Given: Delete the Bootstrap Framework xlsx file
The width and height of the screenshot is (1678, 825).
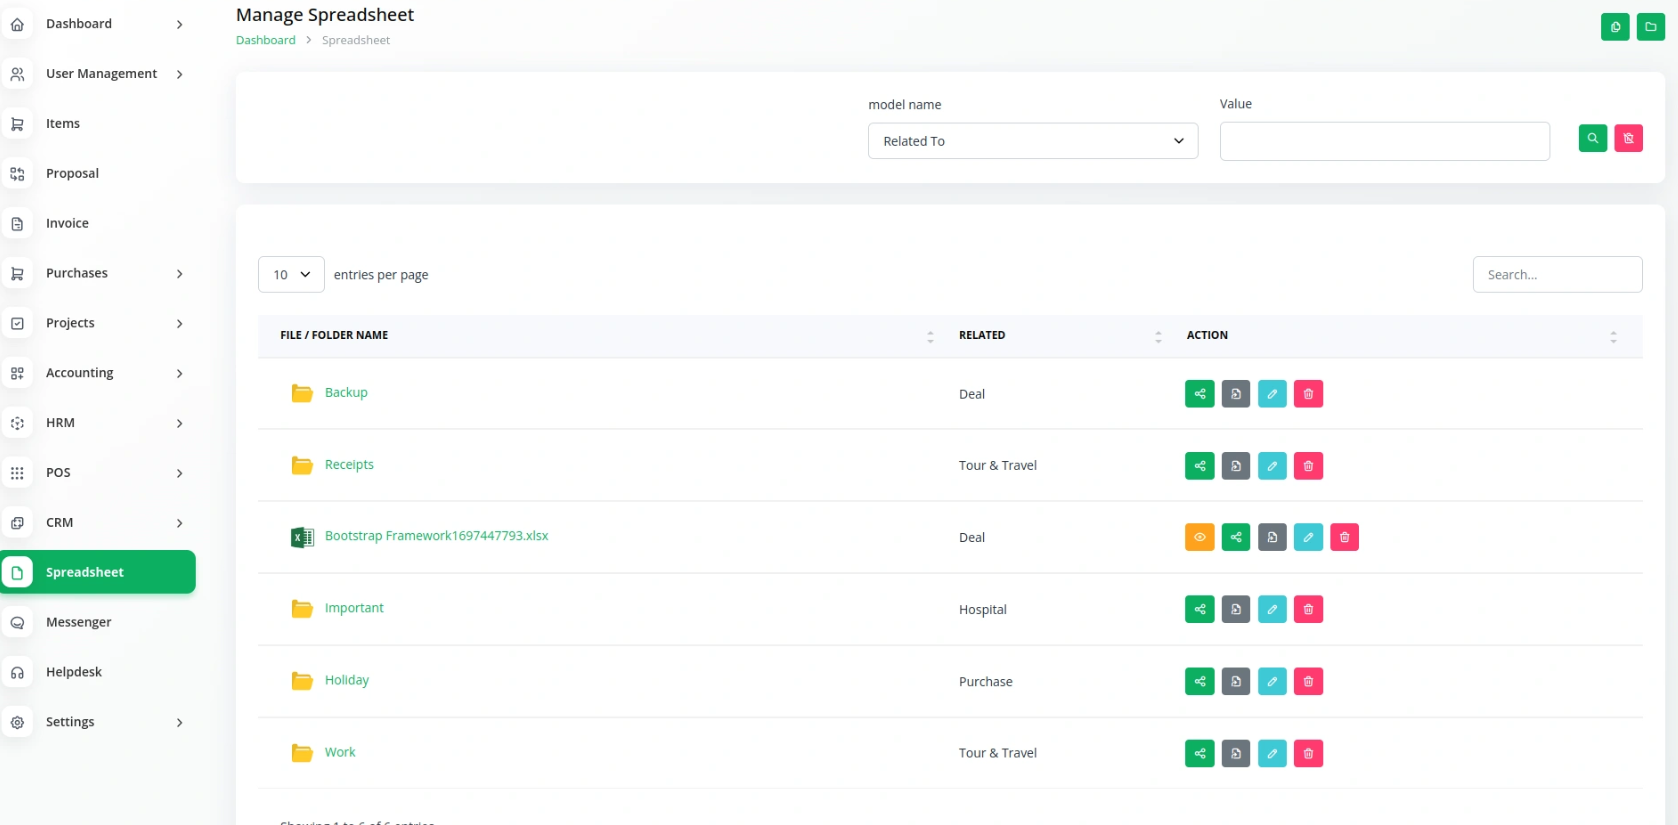Looking at the screenshot, I should [1344, 538].
